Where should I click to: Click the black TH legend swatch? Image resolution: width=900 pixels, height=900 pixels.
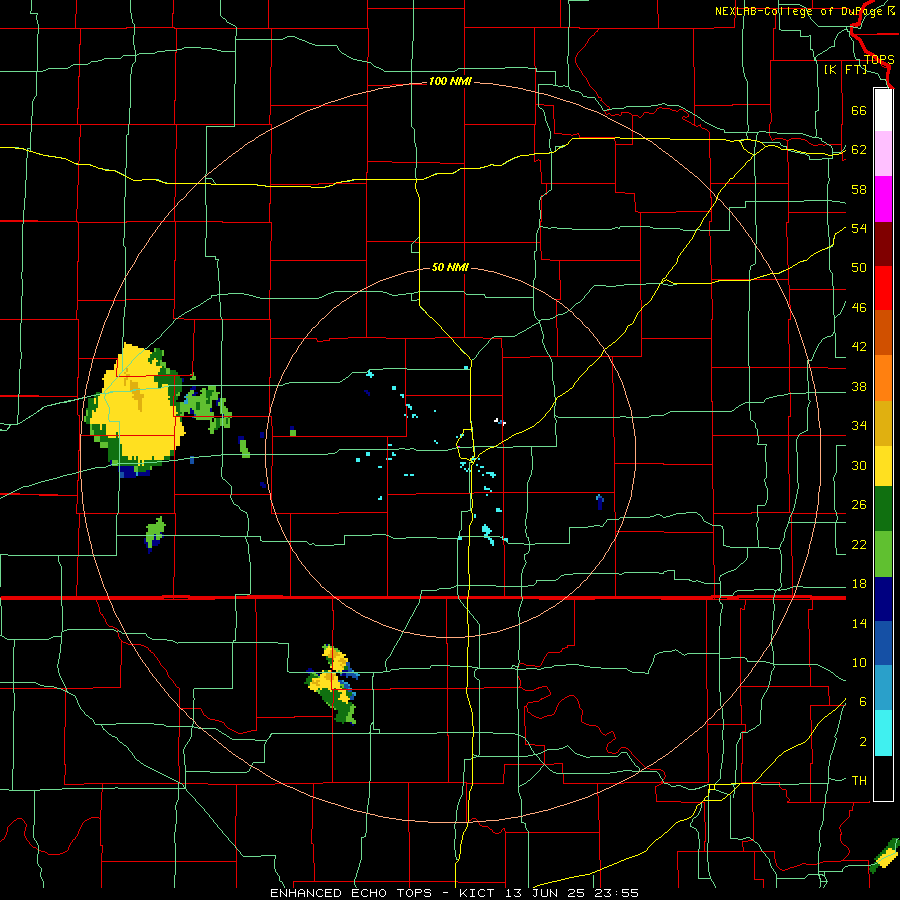pyautogui.click(x=883, y=778)
